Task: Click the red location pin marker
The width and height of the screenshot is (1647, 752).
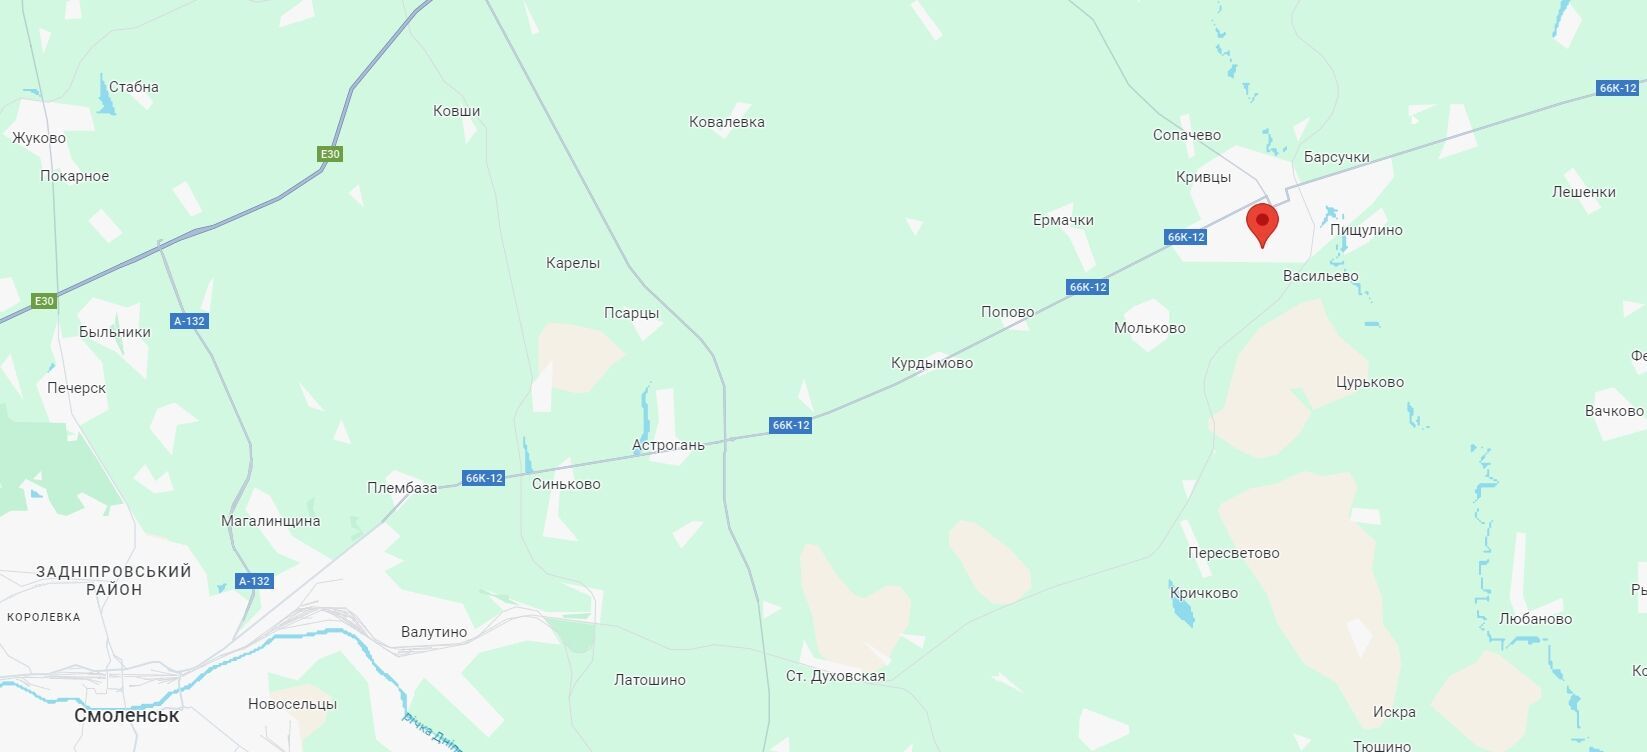Action: coord(1262,225)
